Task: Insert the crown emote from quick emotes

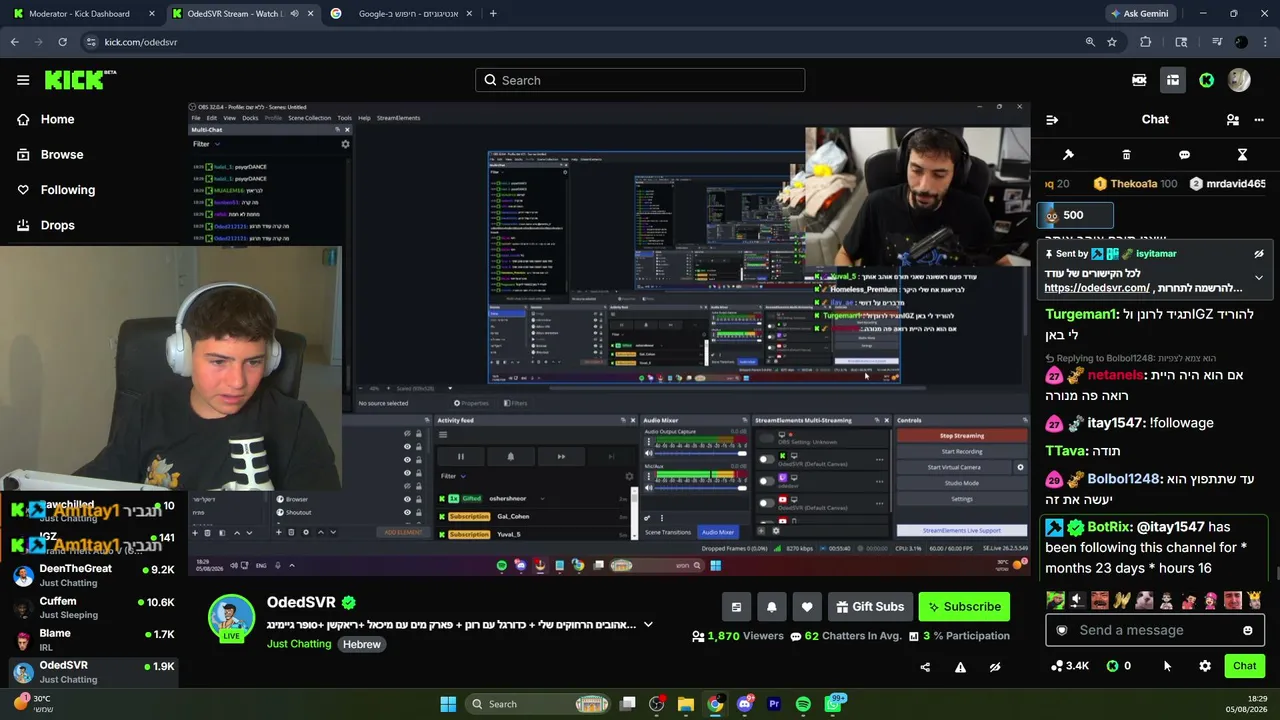Action: (x=1254, y=600)
